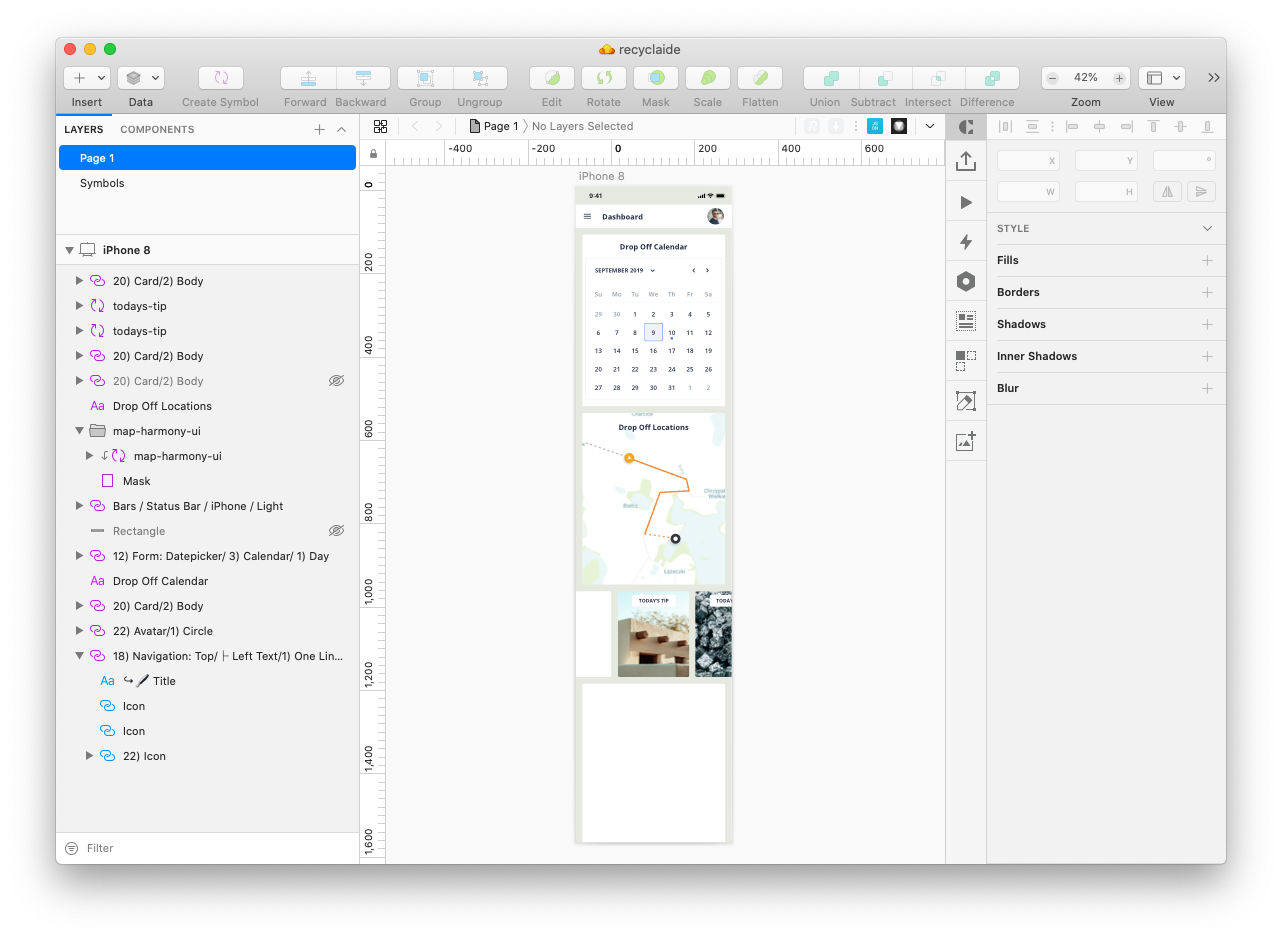Select the Rotate tool in toolbar
Screen dimensions: 1282x938
604,78
